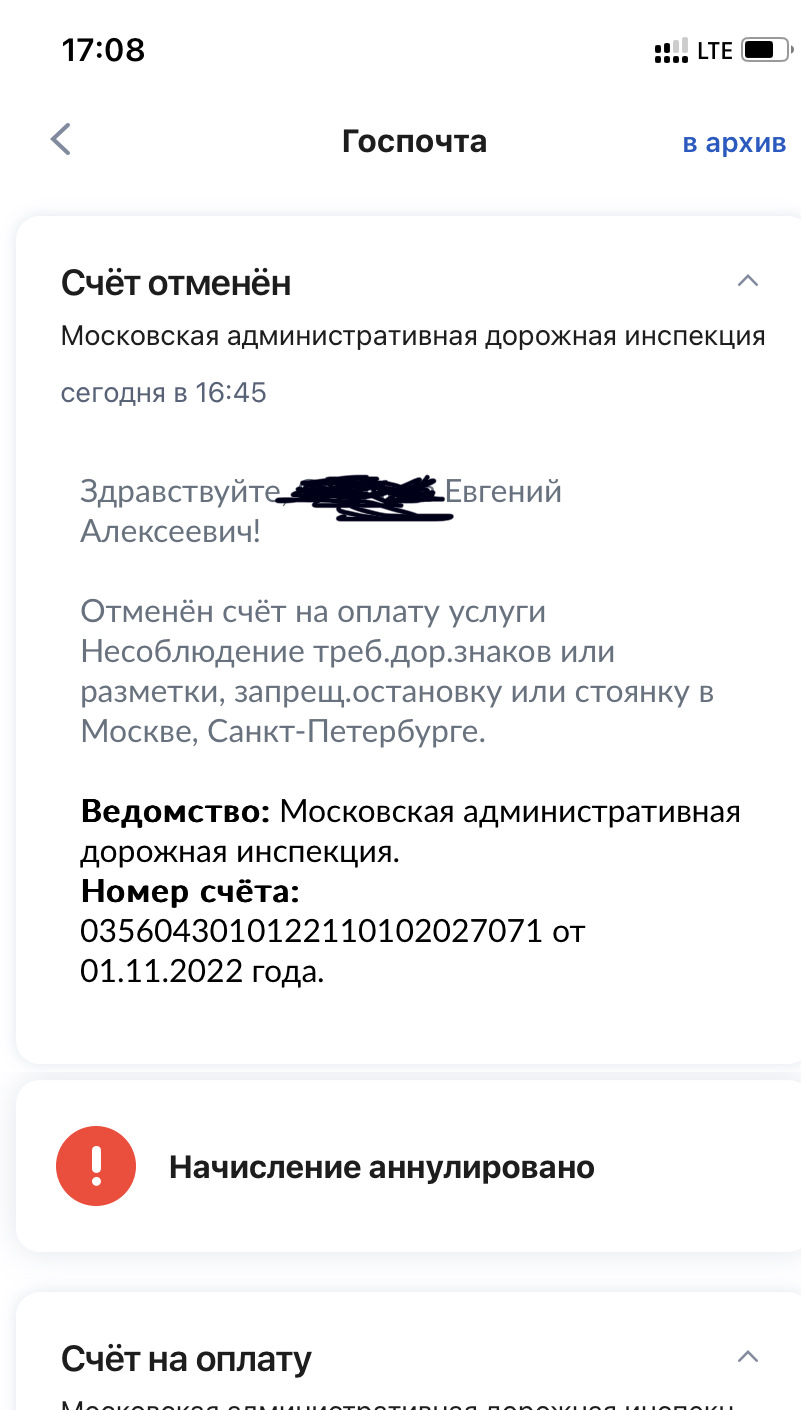Viewport: 801px width, 1410px height.
Task: Tap the invoice number 0356043010122110102027071
Action: tap(311, 931)
